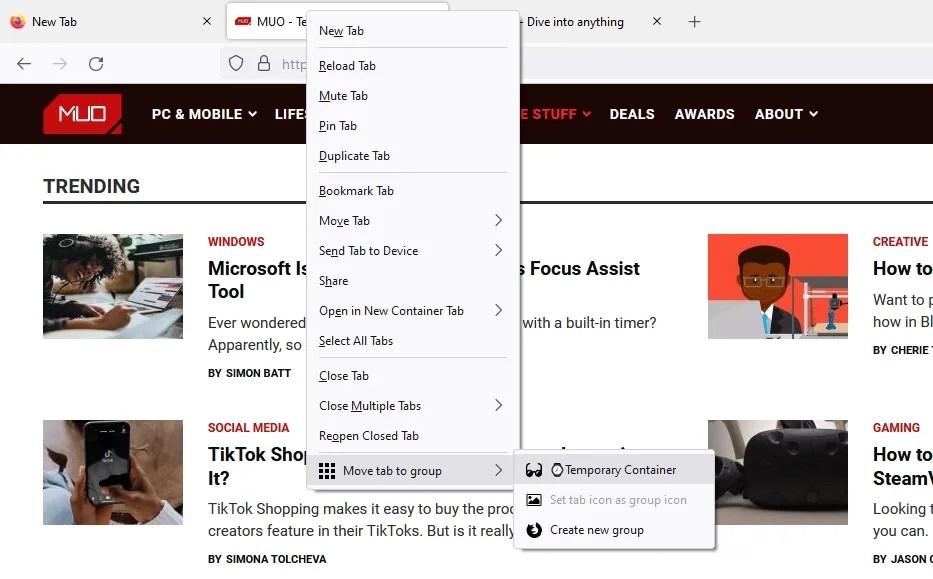Click the grid icon beside Move tab to group
The height and width of the screenshot is (579, 933).
(x=328, y=470)
